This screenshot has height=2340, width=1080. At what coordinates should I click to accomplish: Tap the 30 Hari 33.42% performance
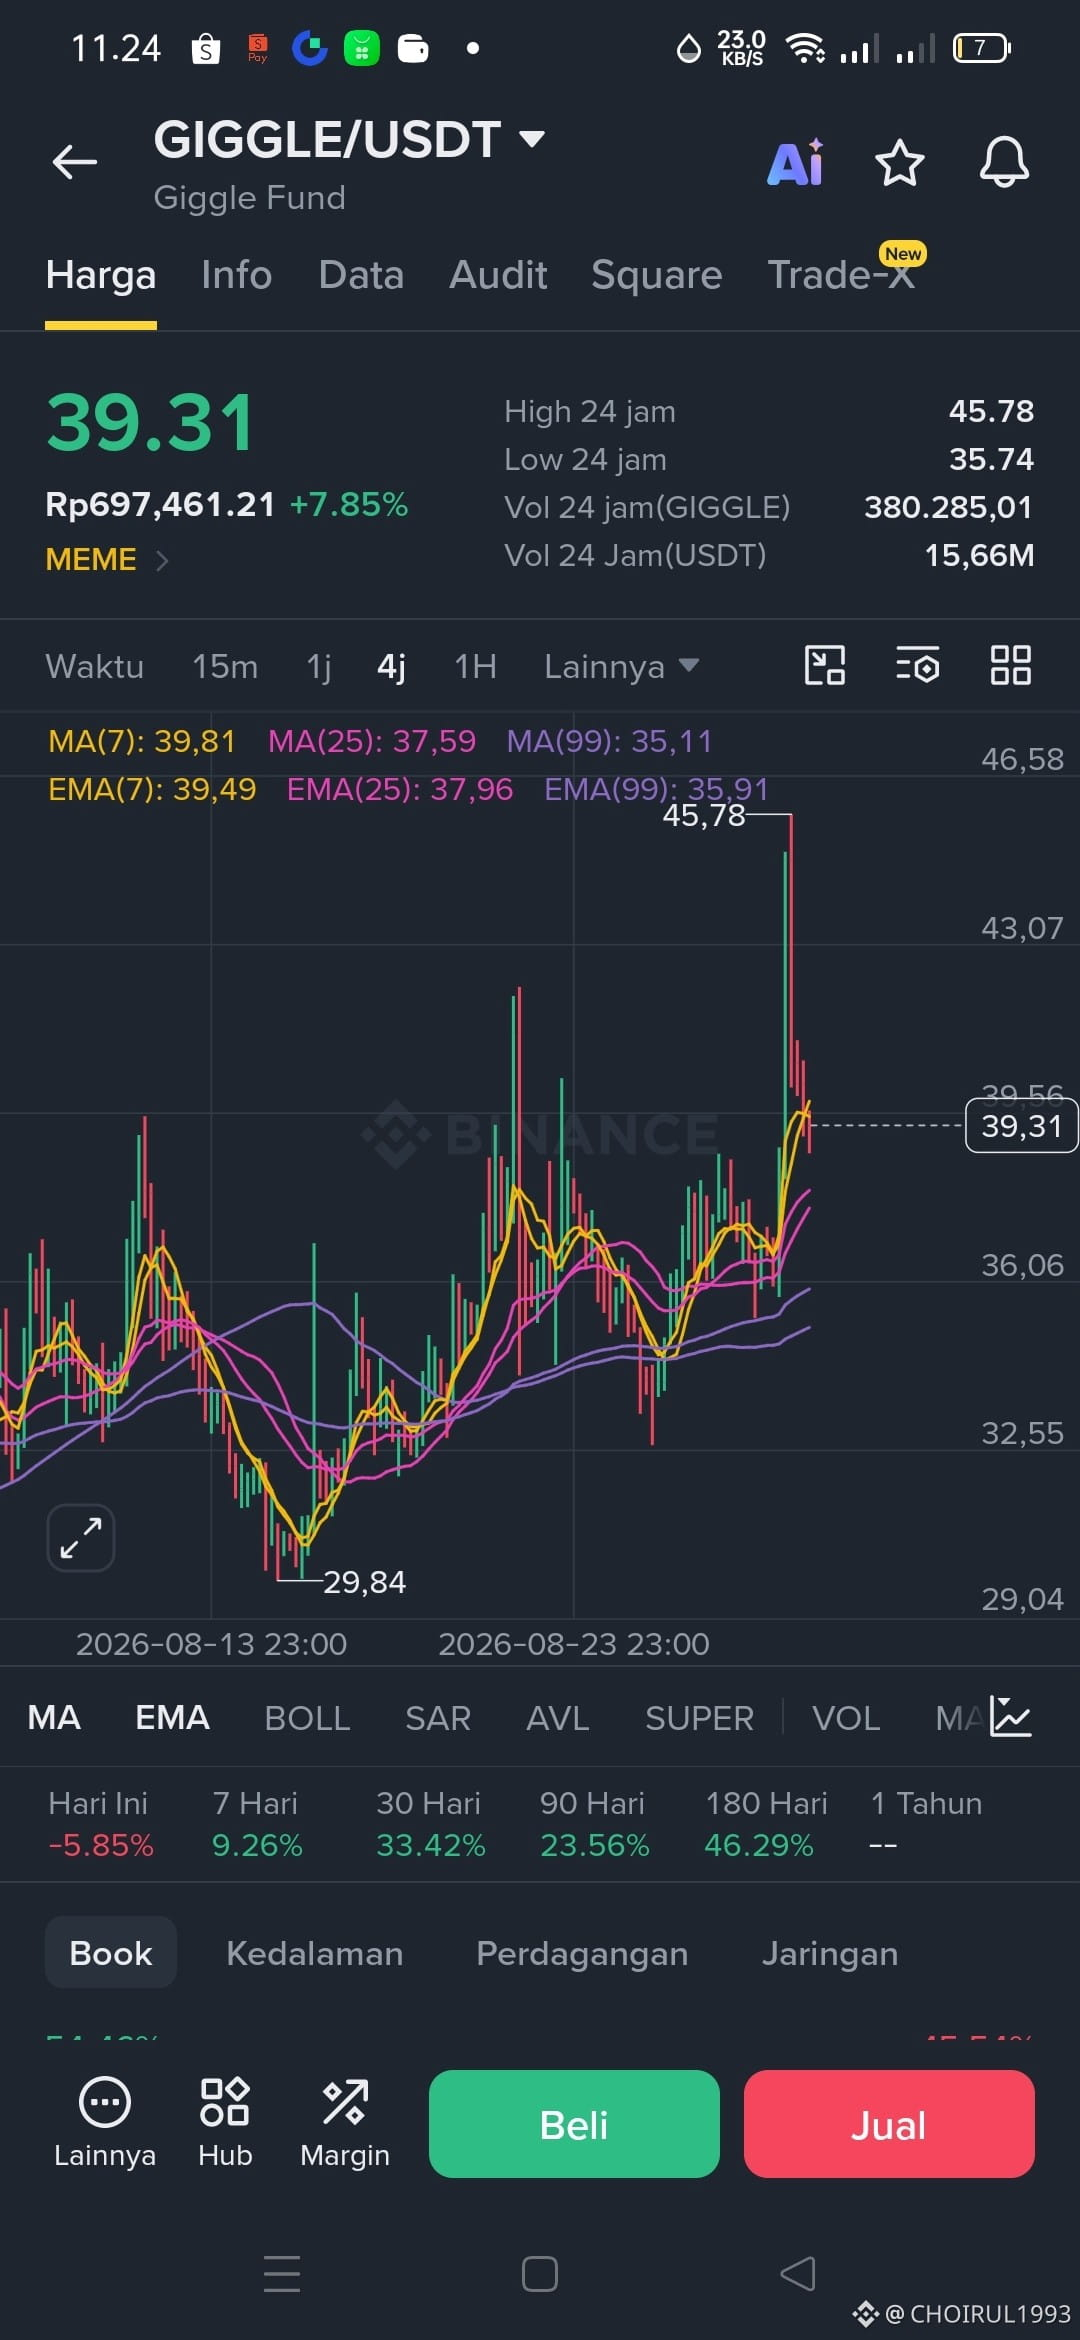coord(430,1824)
